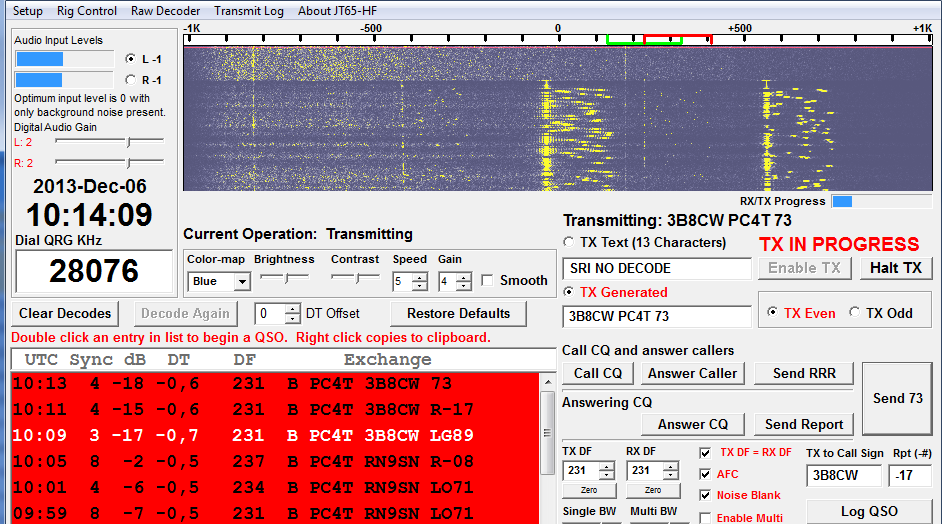This screenshot has width=942, height=524.
Task: Click the TX to Call Sign field
Action: (843, 475)
